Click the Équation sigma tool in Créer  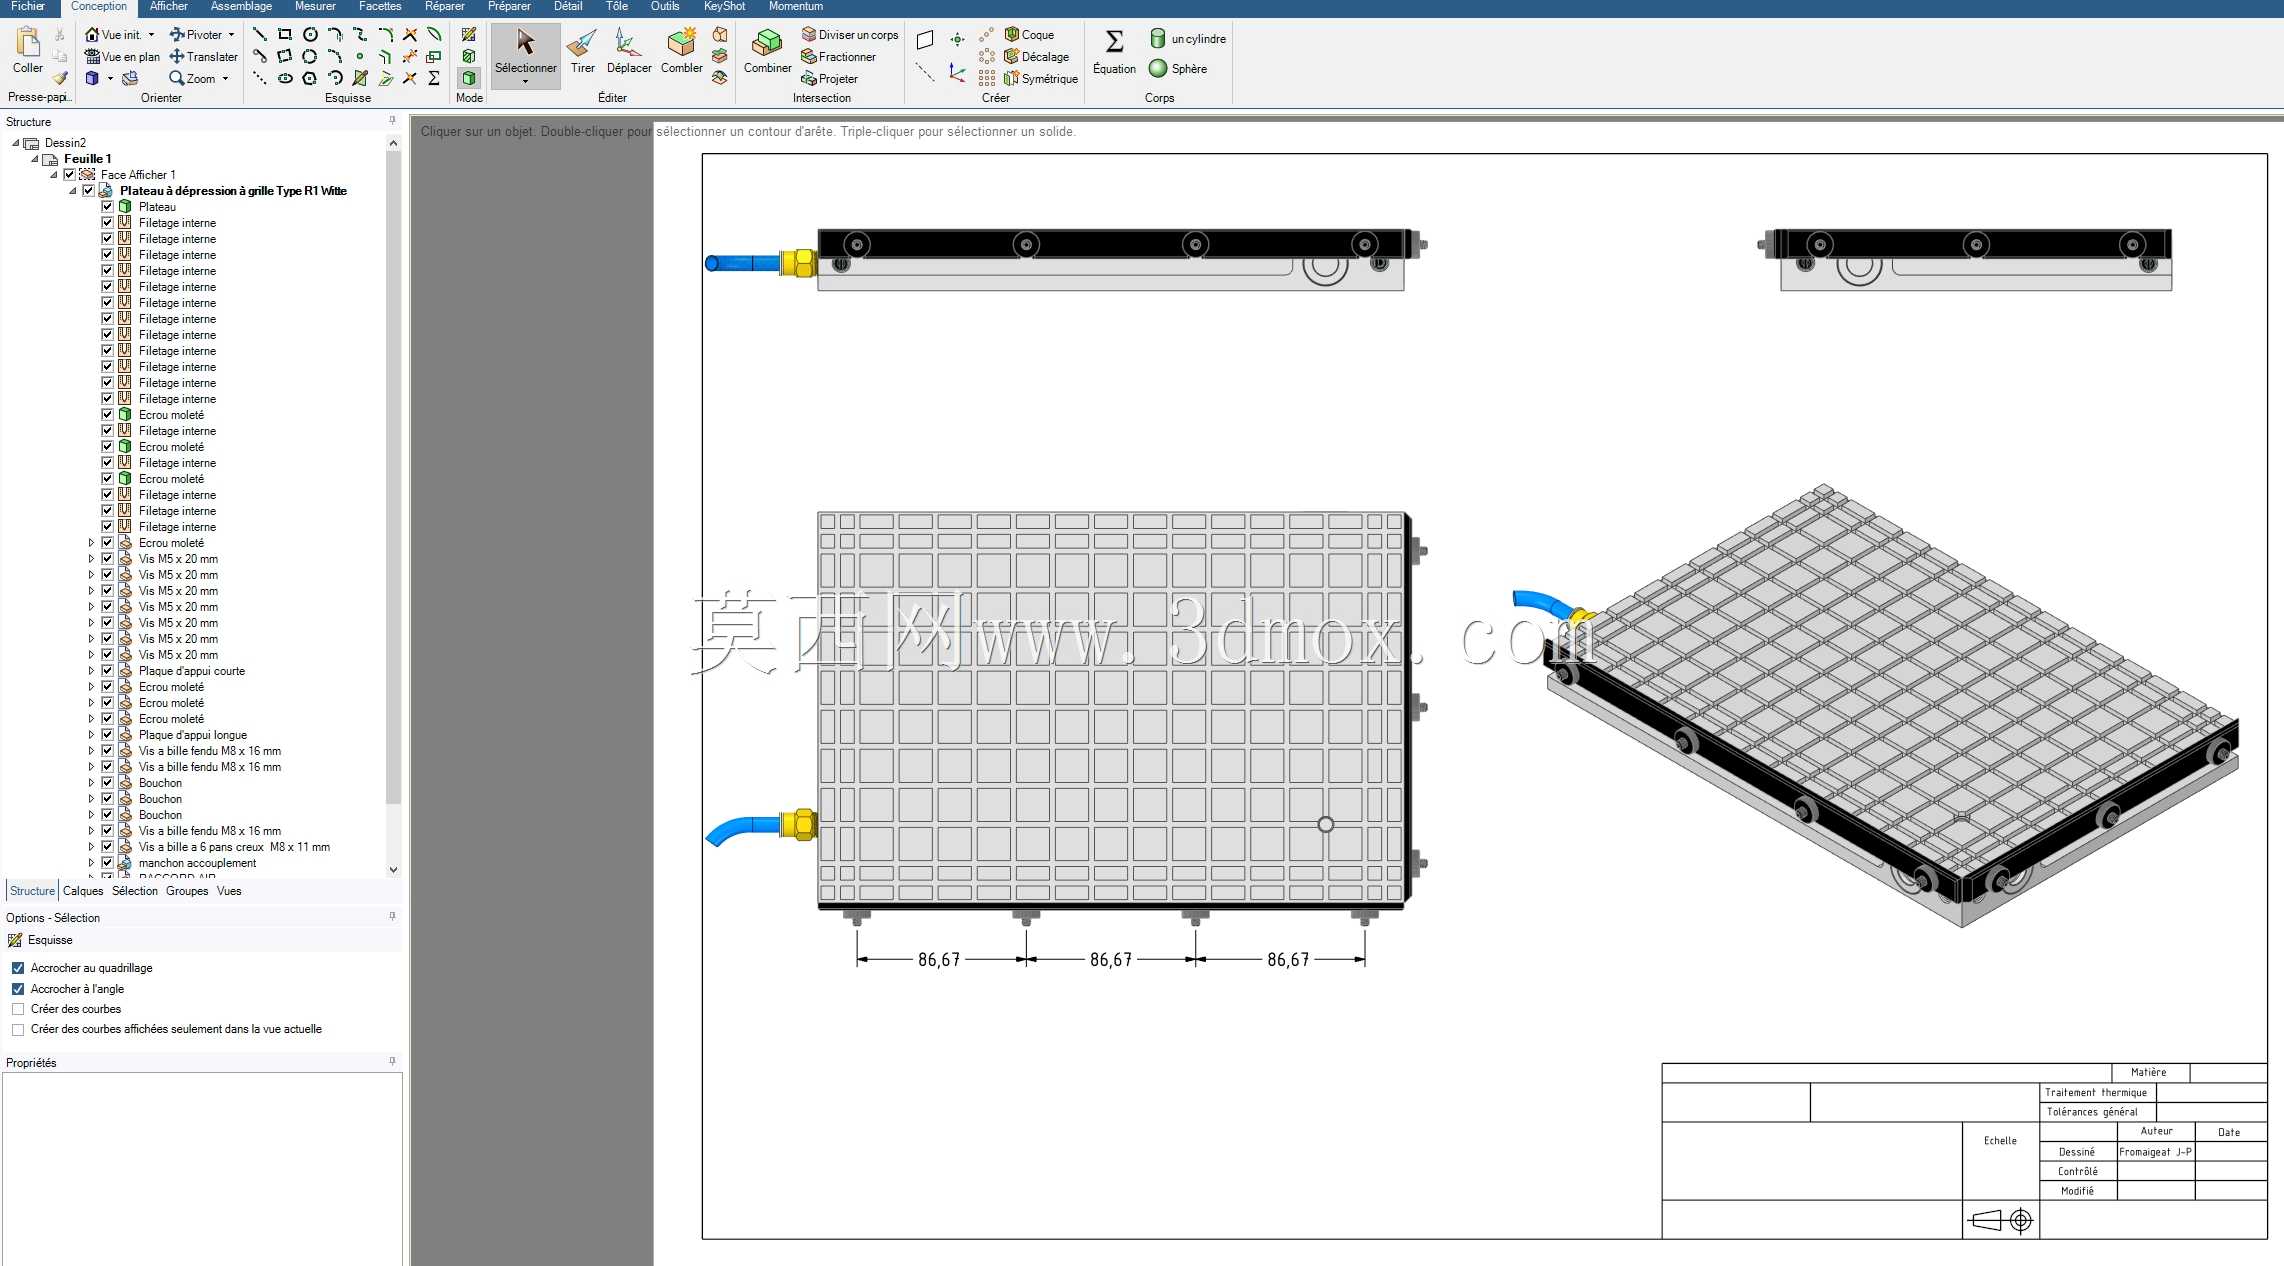[1114, 52]
